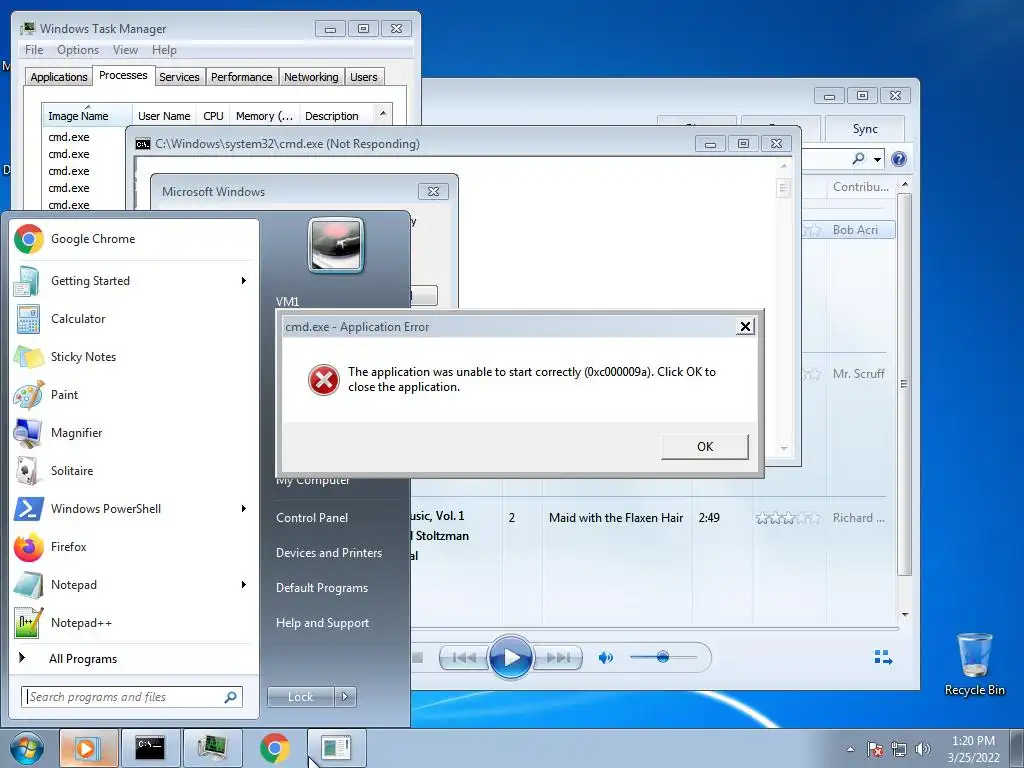Show hidden system tray icons
Screen dimensions: 1024x768
coord(850,749)
